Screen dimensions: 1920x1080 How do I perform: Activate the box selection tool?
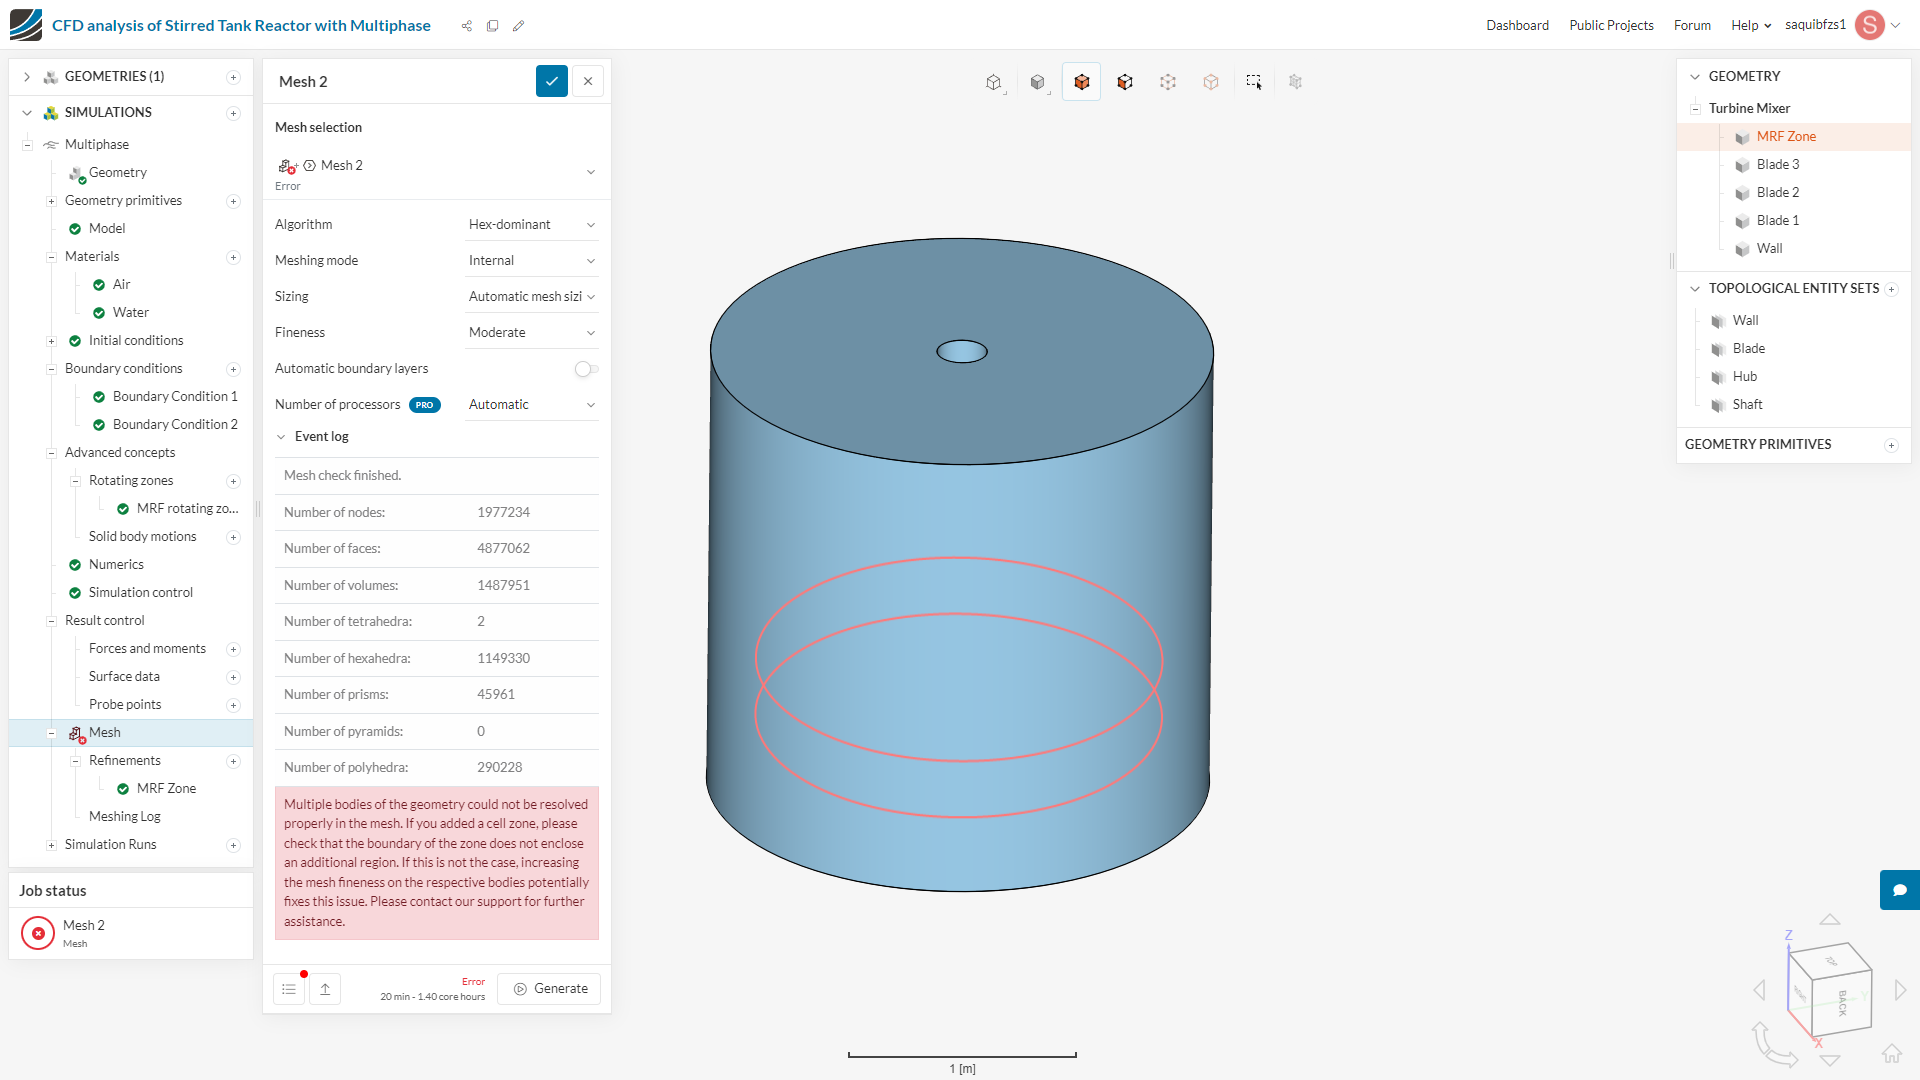[x=1254, y=82]
